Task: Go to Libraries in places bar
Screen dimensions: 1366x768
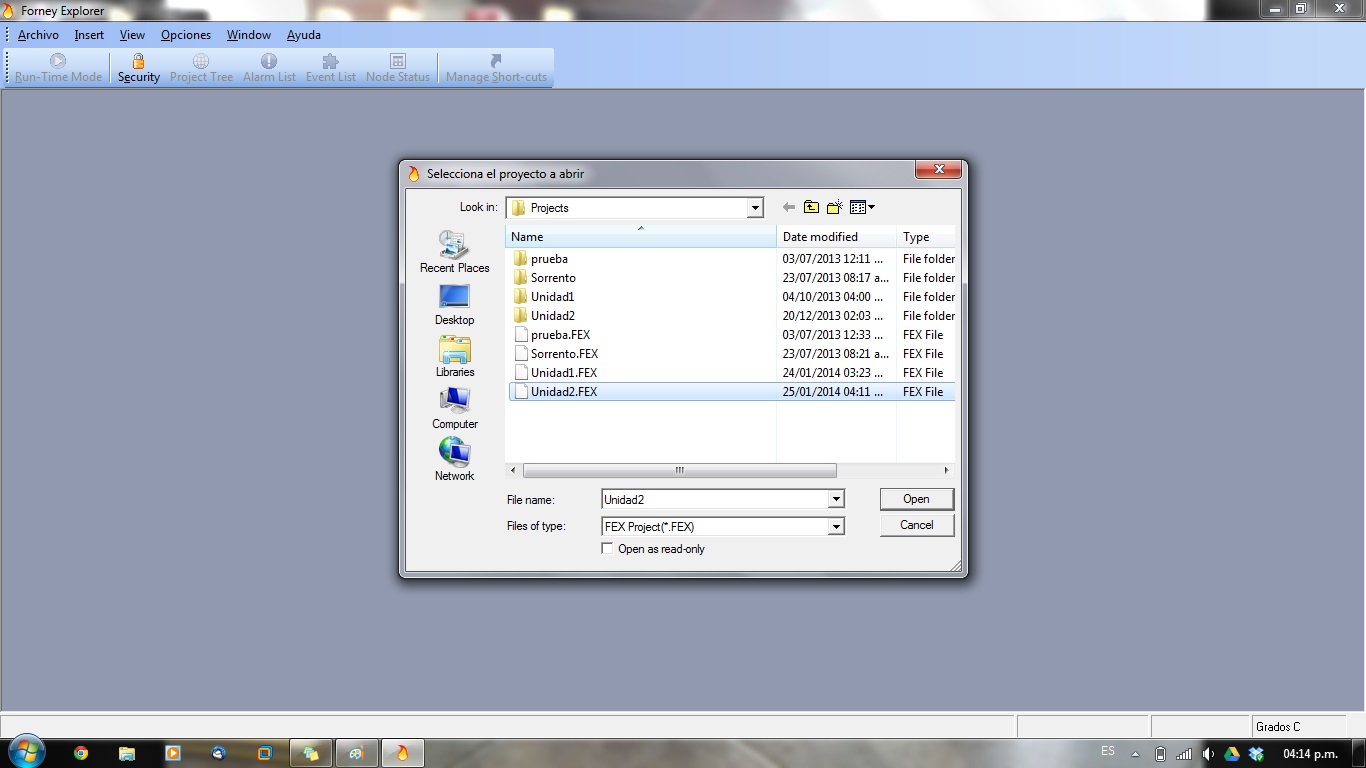Action: 454,356
